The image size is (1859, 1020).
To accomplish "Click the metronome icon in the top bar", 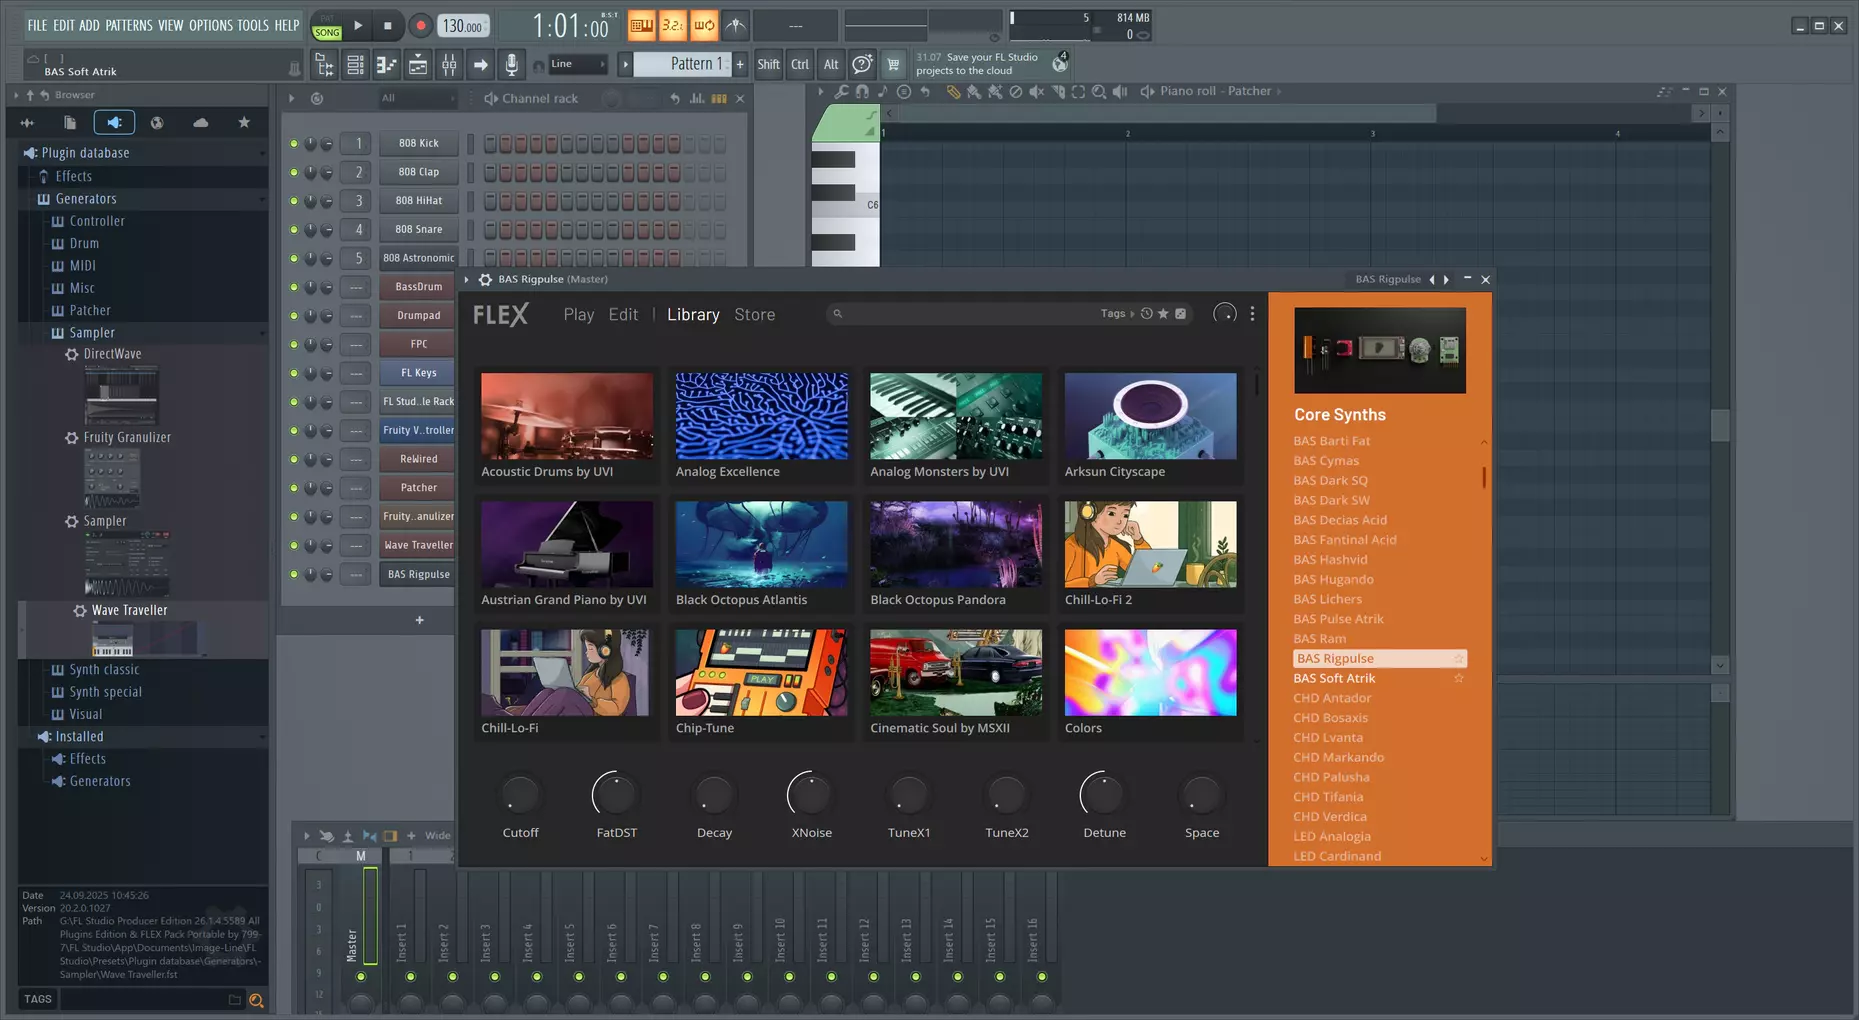I will (735, 25).
